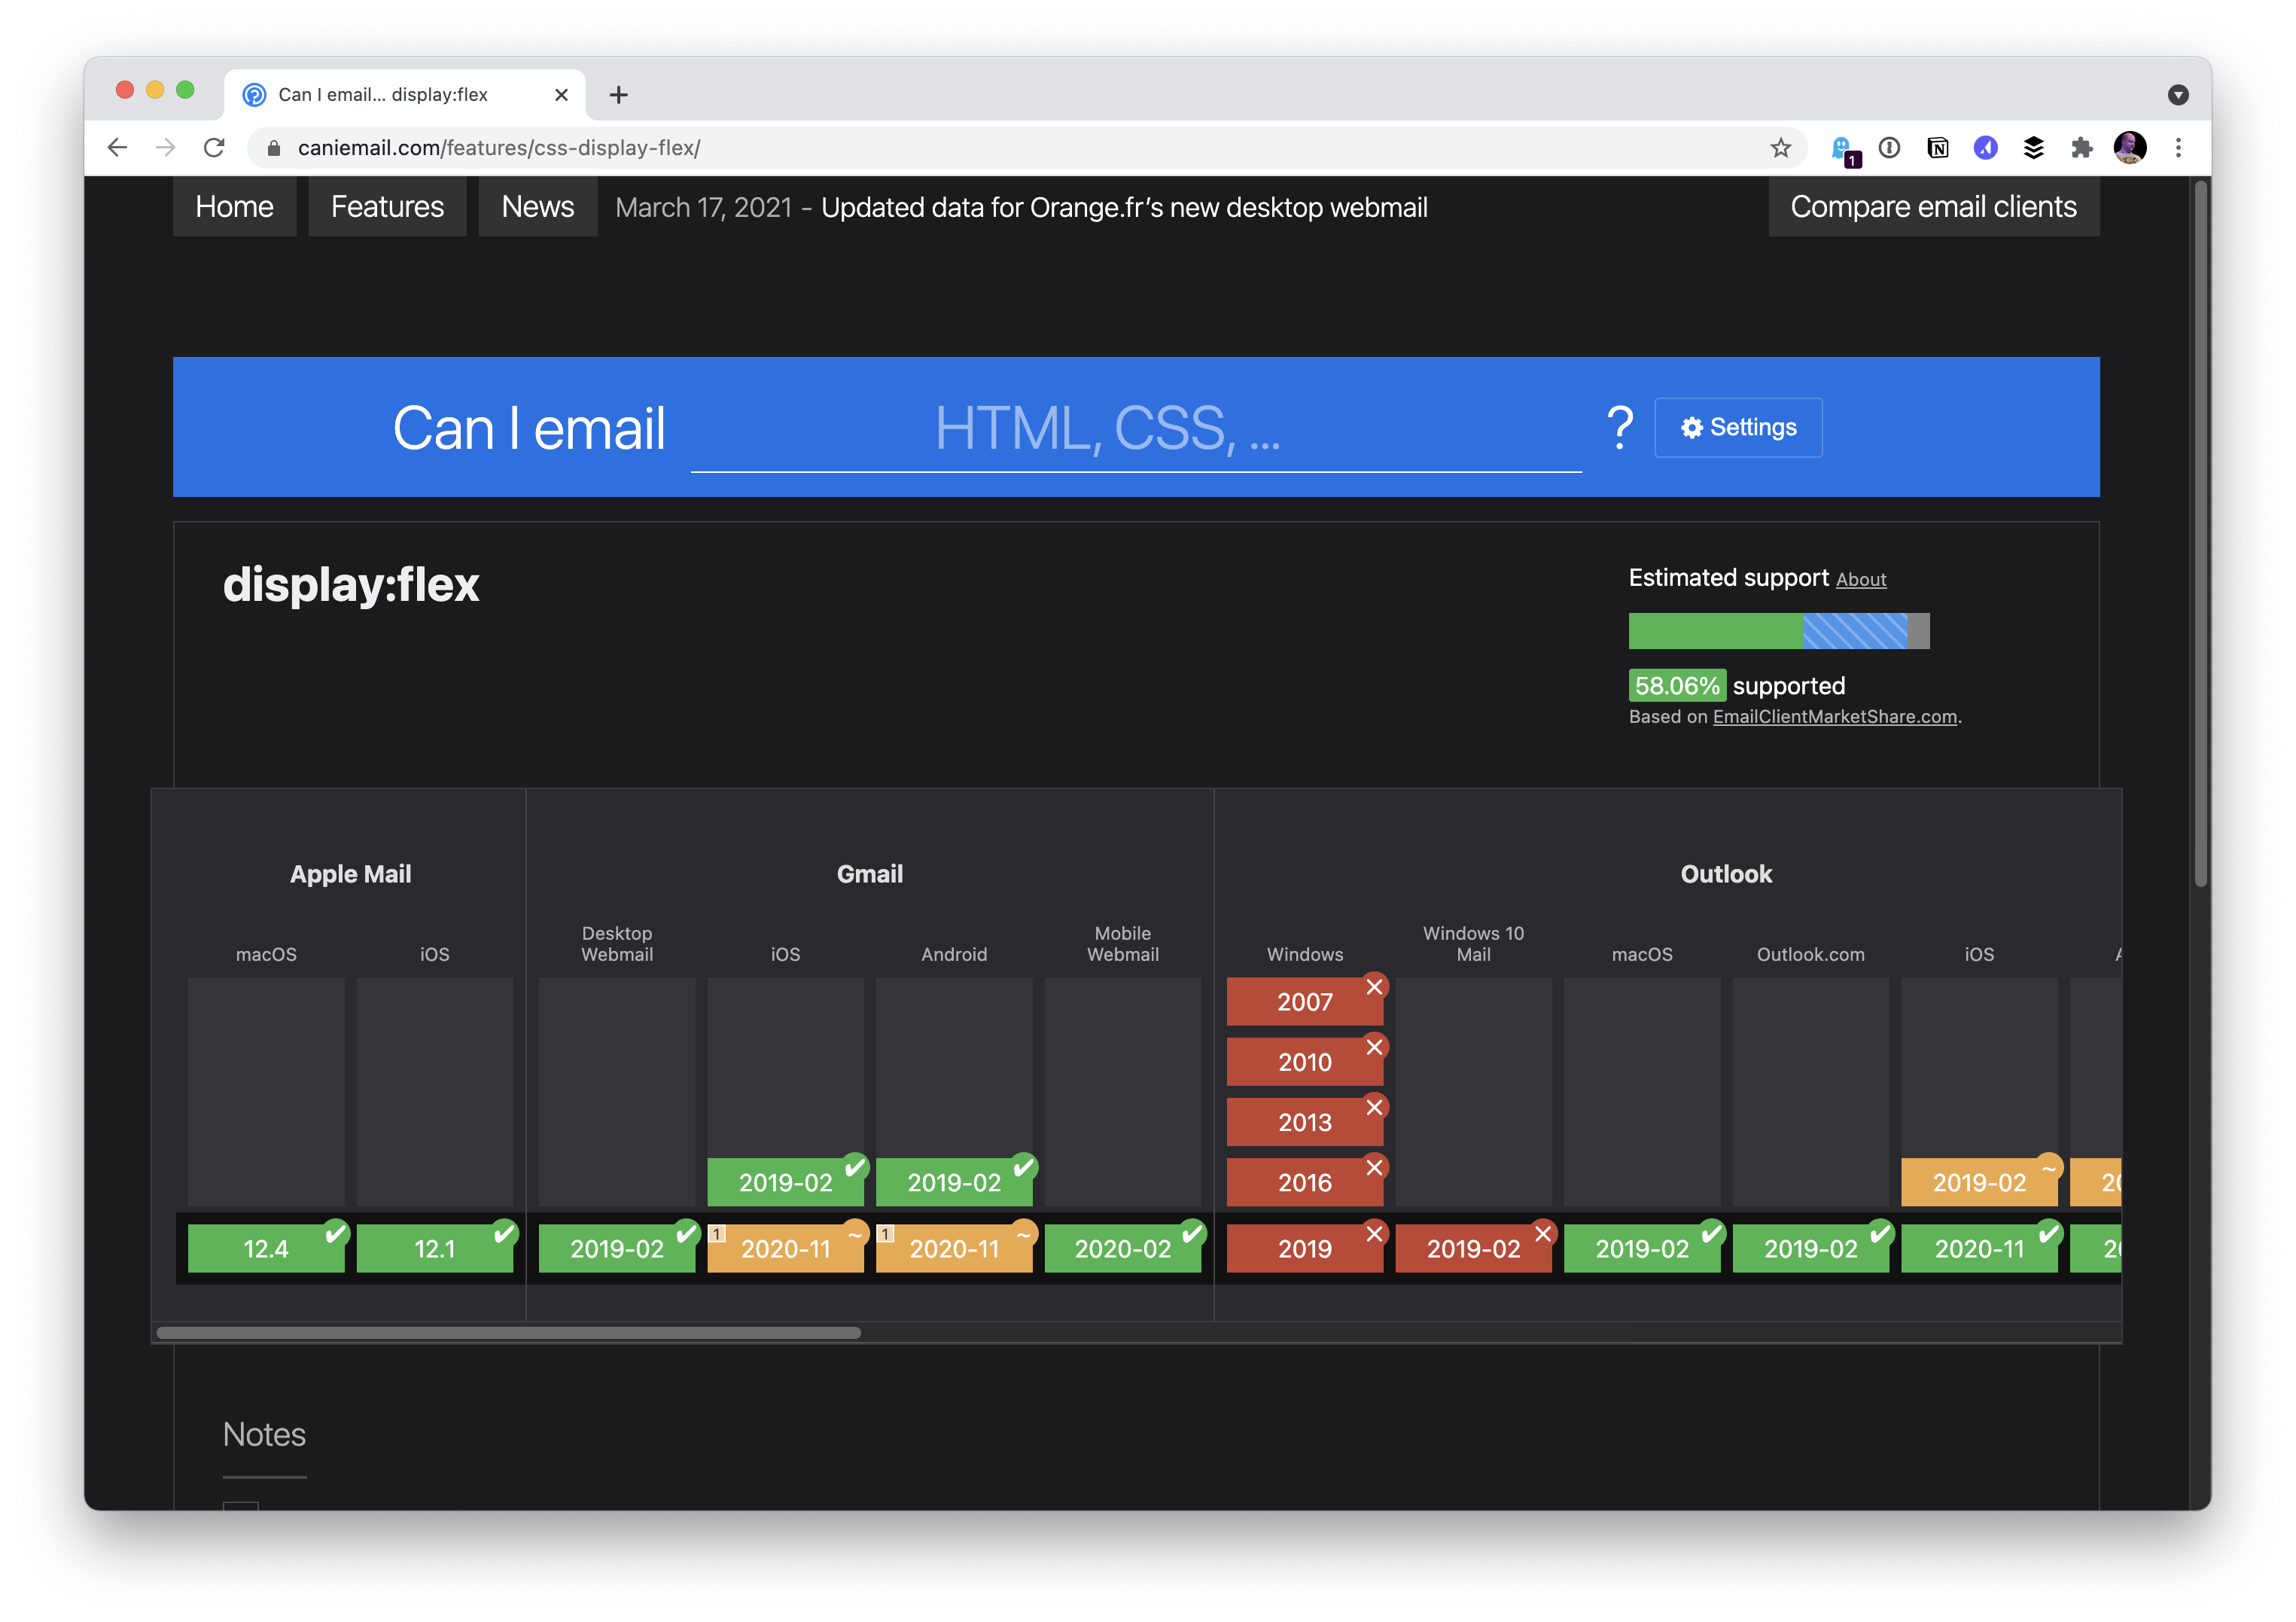Click the estimated support progress bar
This screenshot has height=1622, width=2296.
click(1778, 631)
